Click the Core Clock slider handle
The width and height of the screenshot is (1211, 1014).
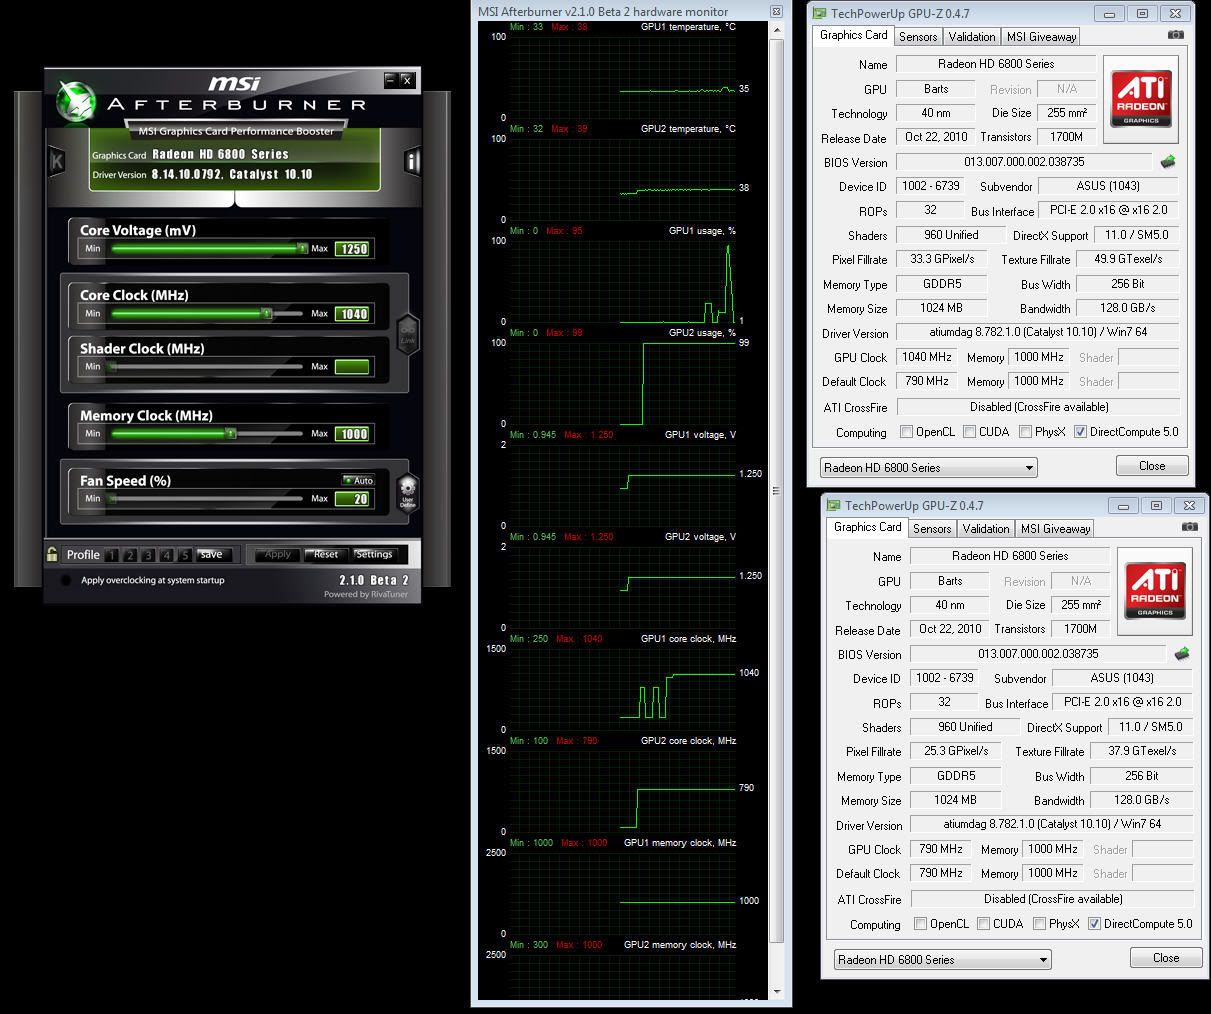266,313
